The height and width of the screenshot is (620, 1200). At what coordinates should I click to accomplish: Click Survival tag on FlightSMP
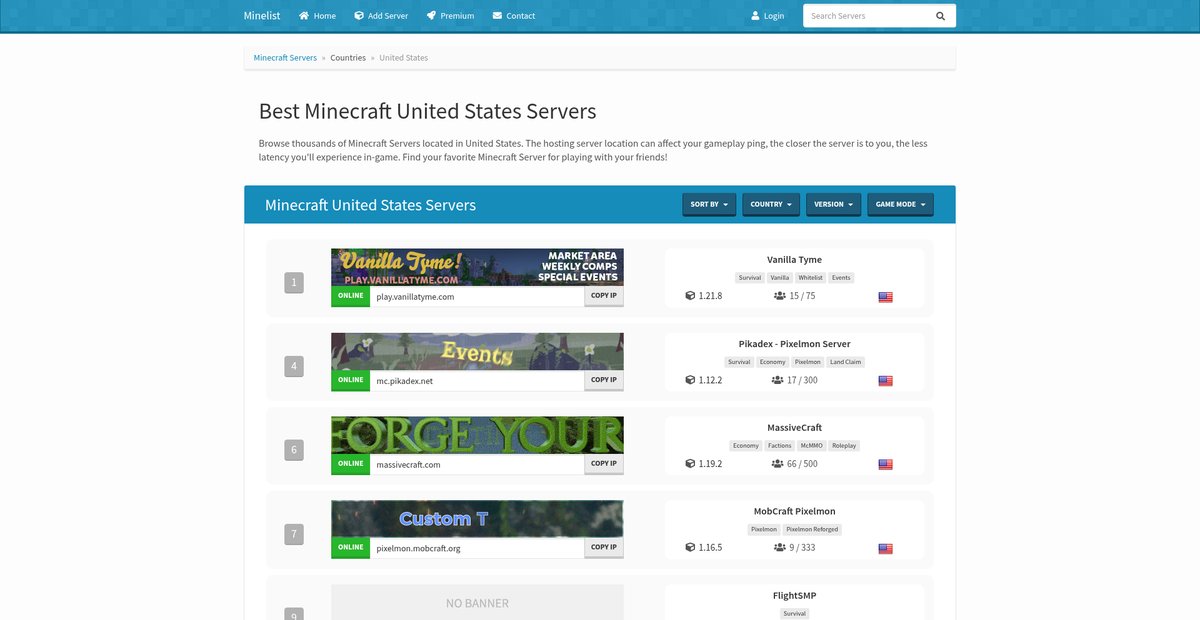click(x=794, y=614)
